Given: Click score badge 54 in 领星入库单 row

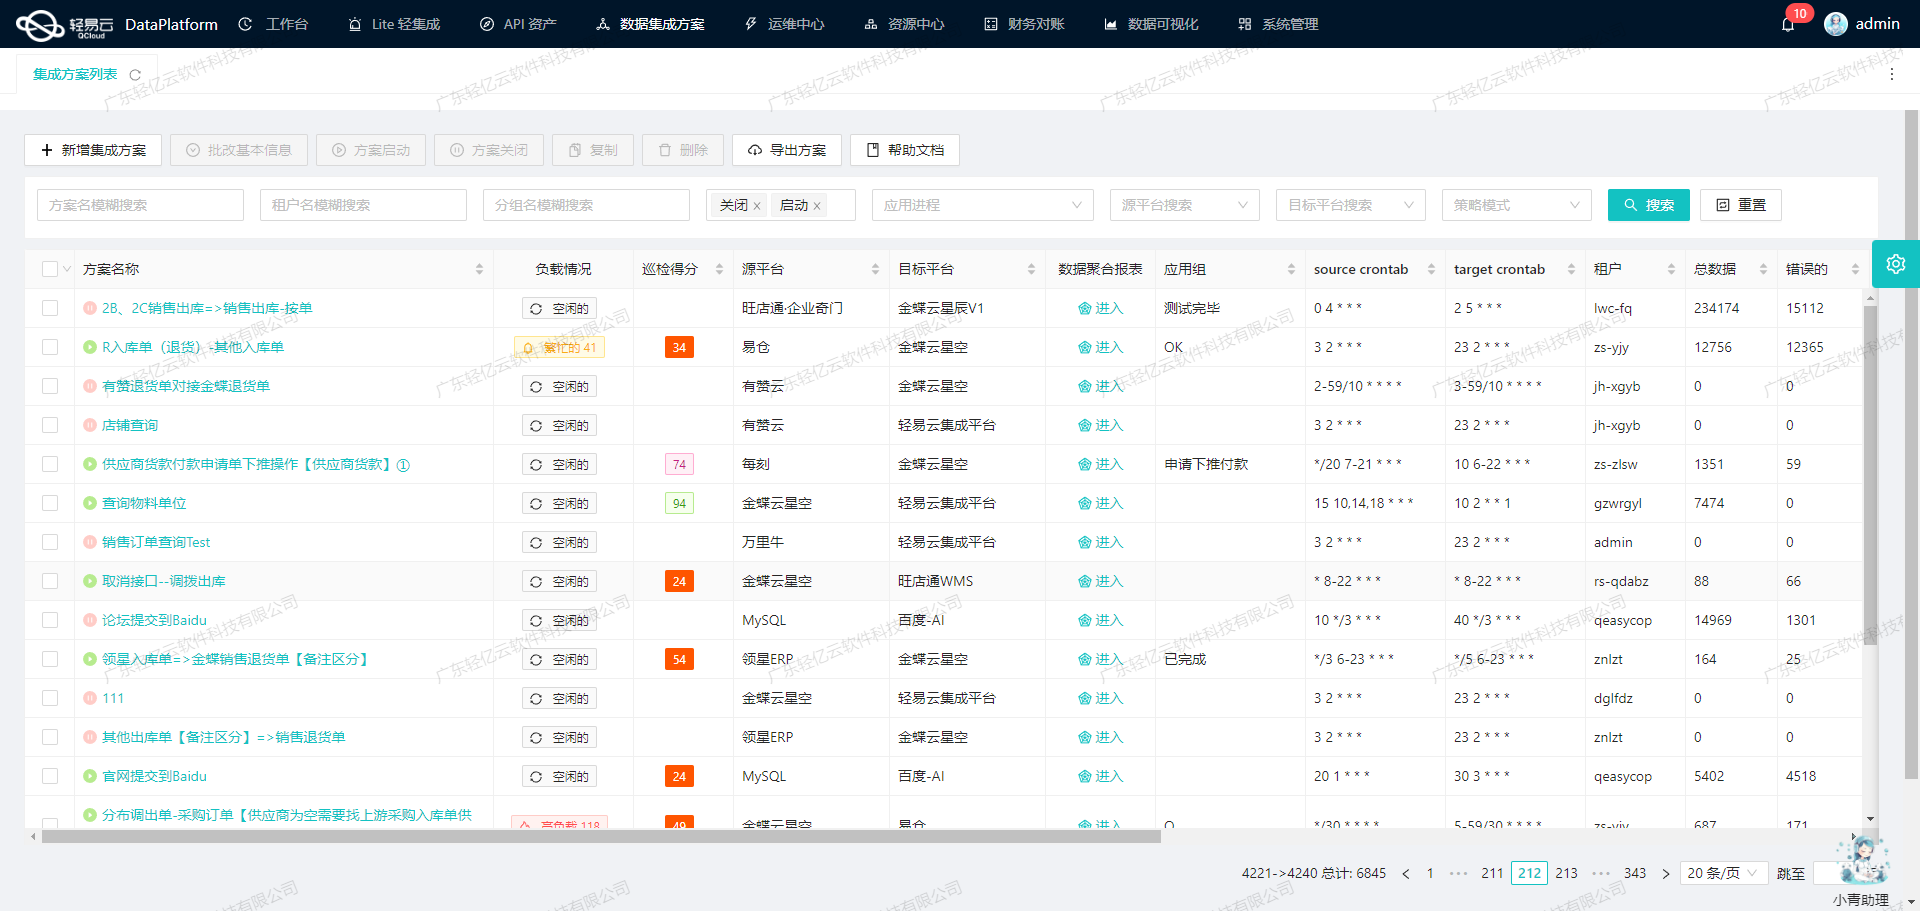Looking at the screenshot, I should tap(679, 659).
